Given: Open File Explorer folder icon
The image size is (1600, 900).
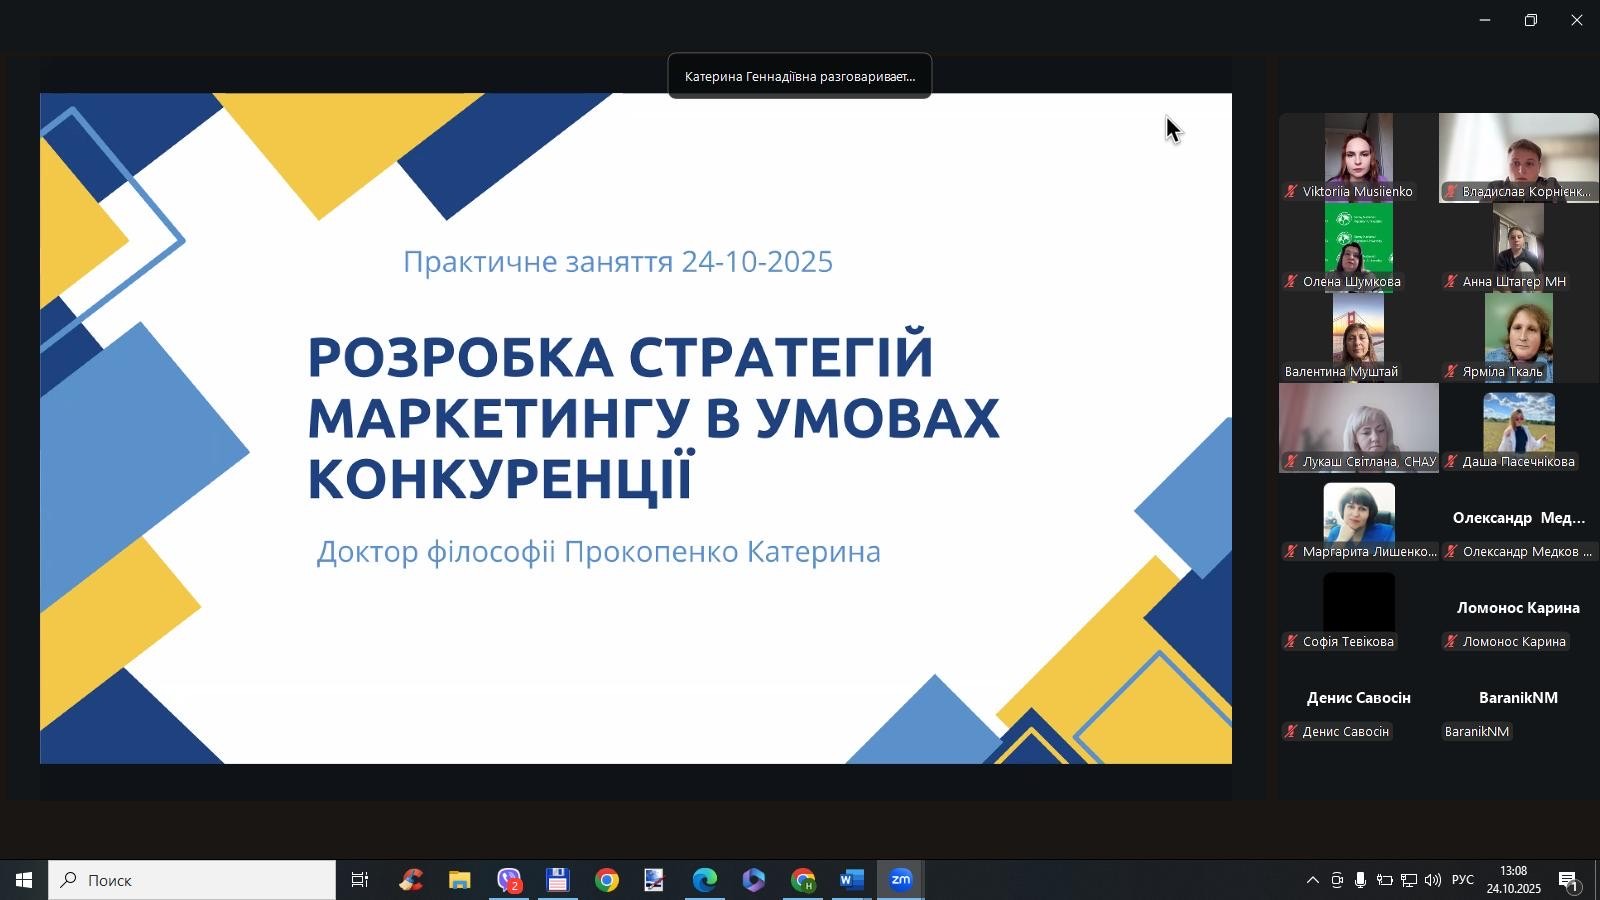Looking at the screenshot, I should (459, 880).
